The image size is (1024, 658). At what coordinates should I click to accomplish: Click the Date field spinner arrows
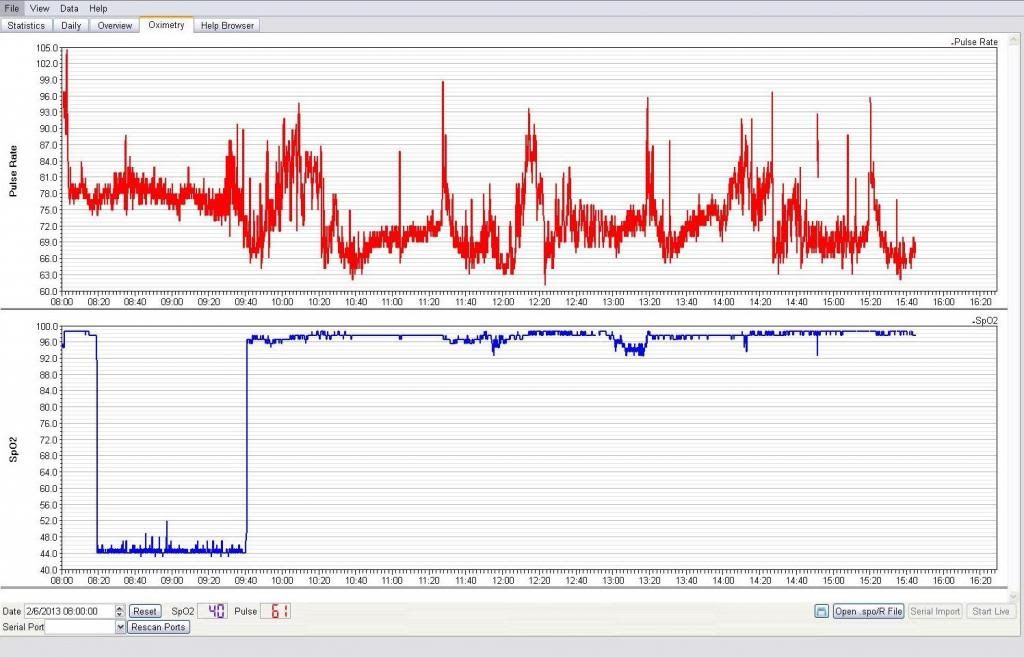[120, 611]
